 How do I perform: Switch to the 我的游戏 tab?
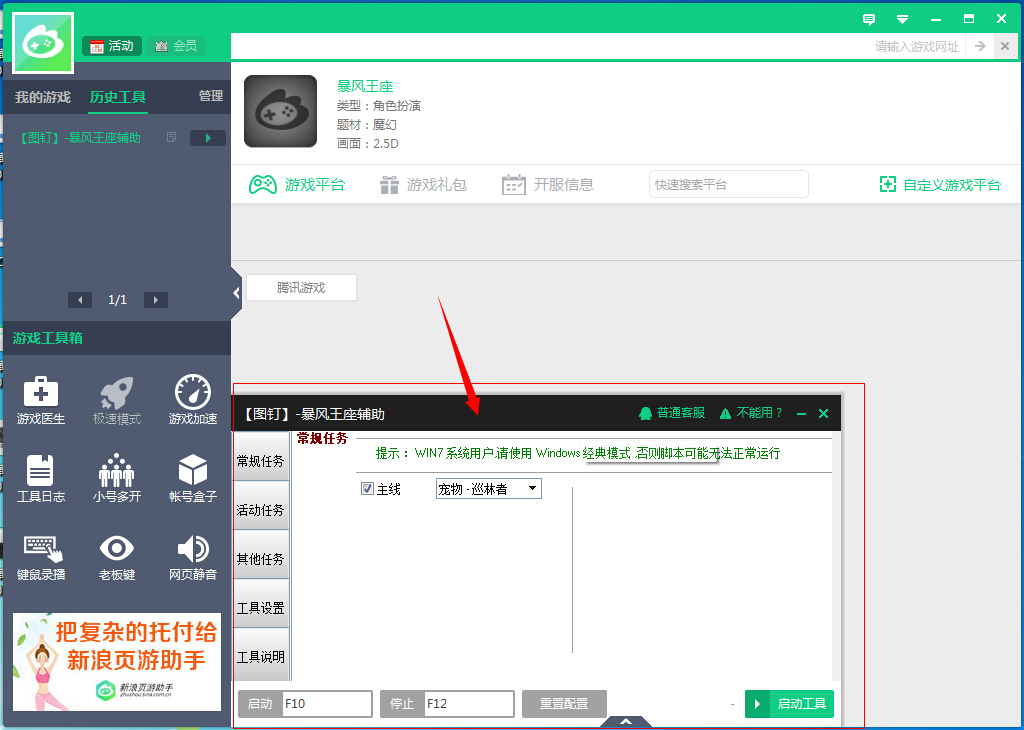pyautogui.click(x=43, y=97)
